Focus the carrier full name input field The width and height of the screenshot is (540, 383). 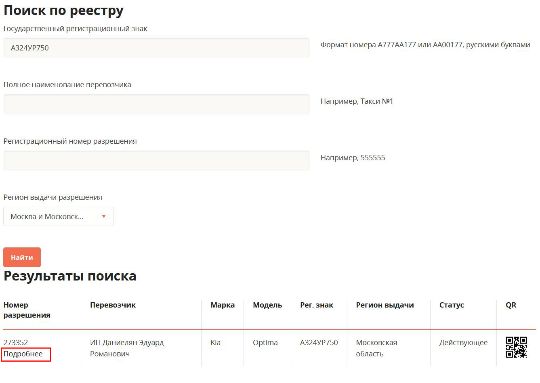(156, 104)
